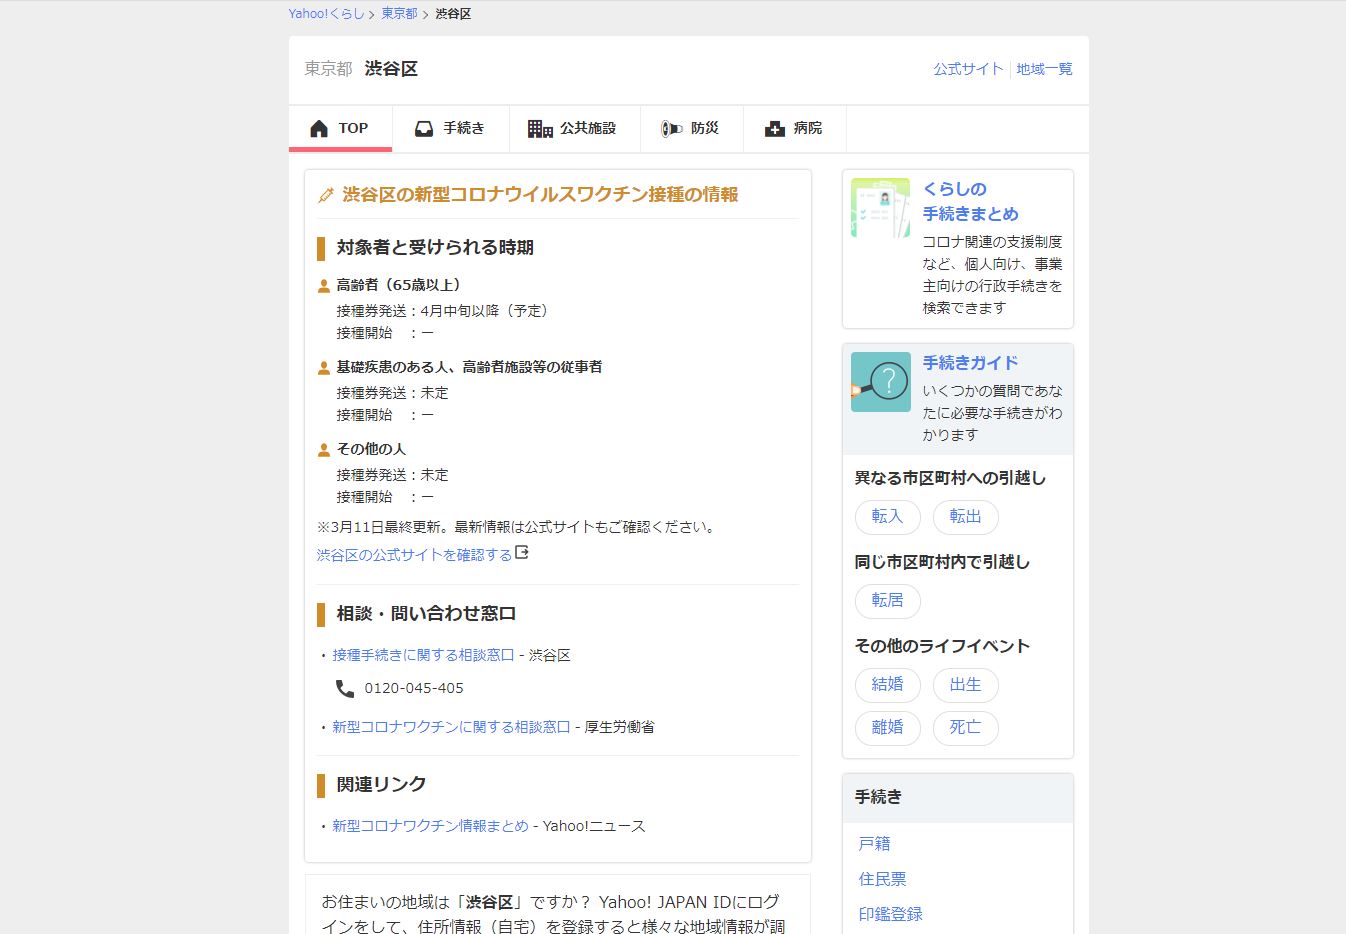This screenshot has width=1346, height=934.
Task: Open 新型コロナワクチンに関する相談窓口 link
Action: 451,727
